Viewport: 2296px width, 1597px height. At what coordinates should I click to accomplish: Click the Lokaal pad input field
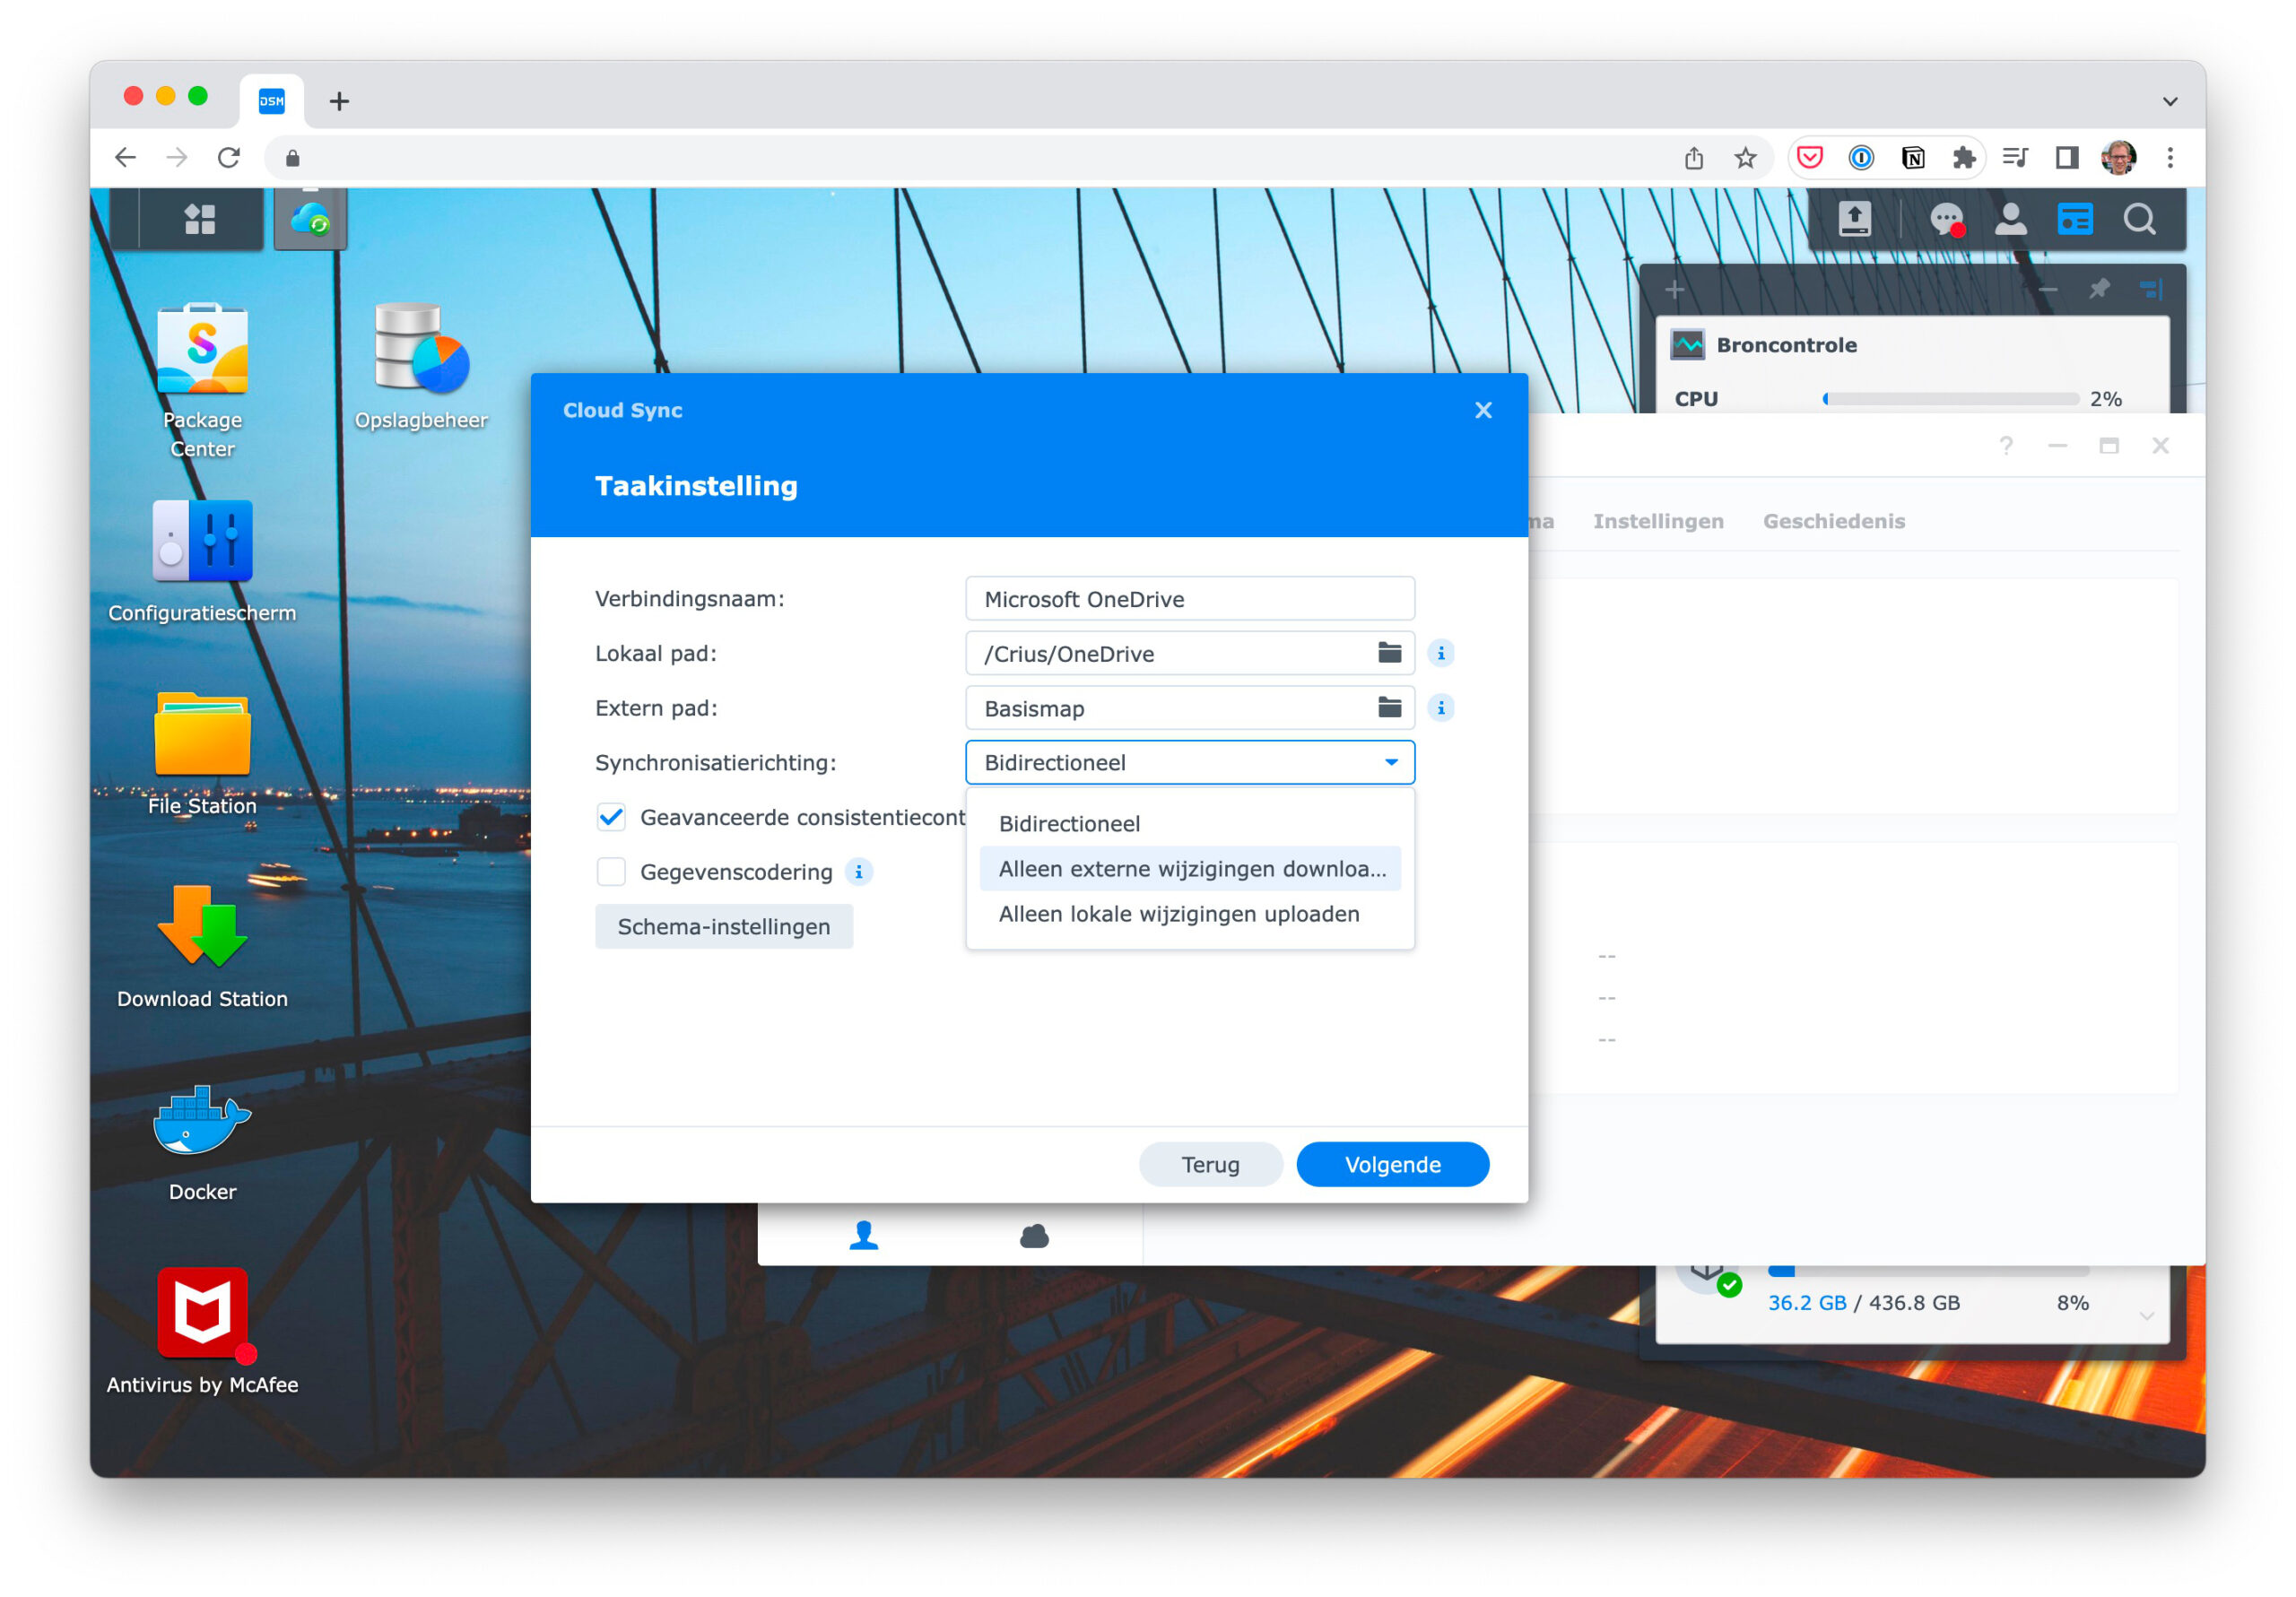[1189, 653]
